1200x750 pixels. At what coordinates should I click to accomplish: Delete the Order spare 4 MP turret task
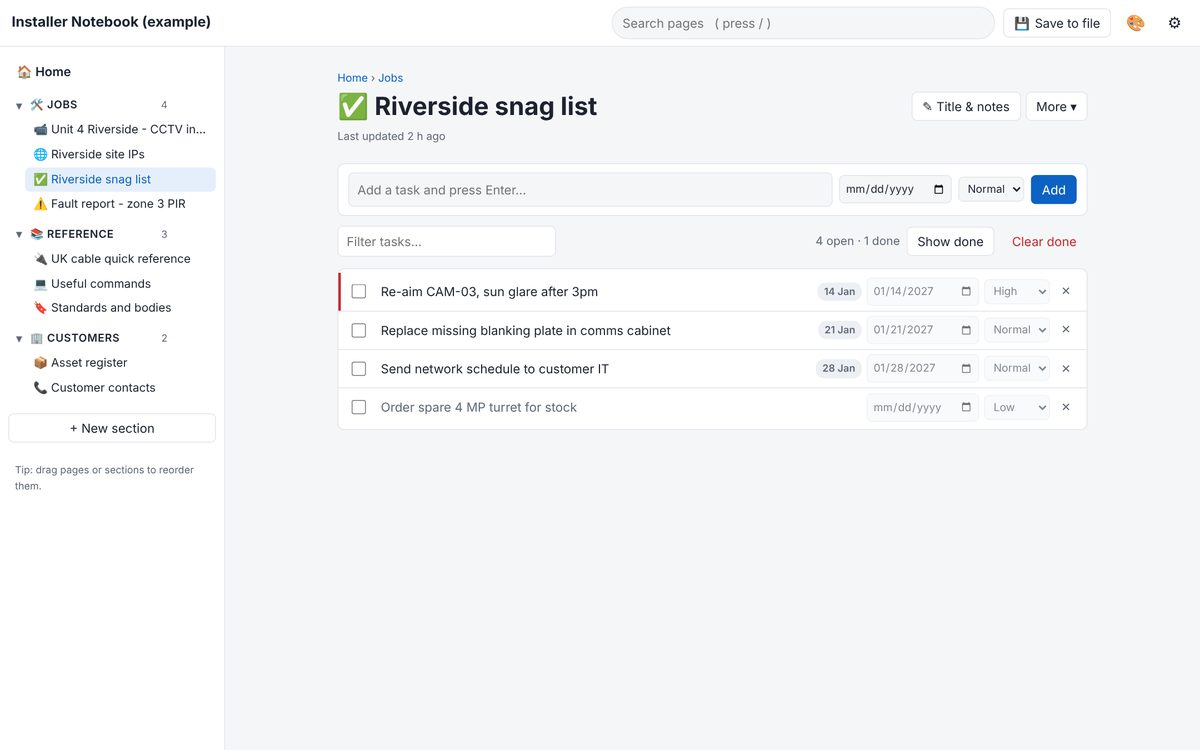[1066, 407]
